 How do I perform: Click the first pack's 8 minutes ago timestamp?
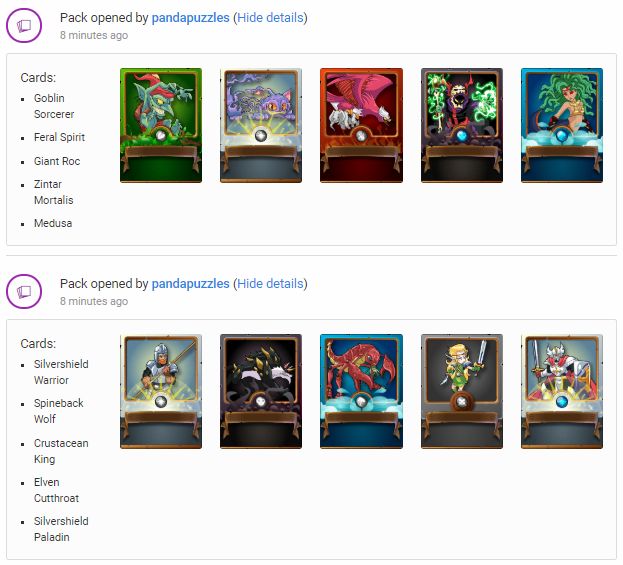coord(94,35)
